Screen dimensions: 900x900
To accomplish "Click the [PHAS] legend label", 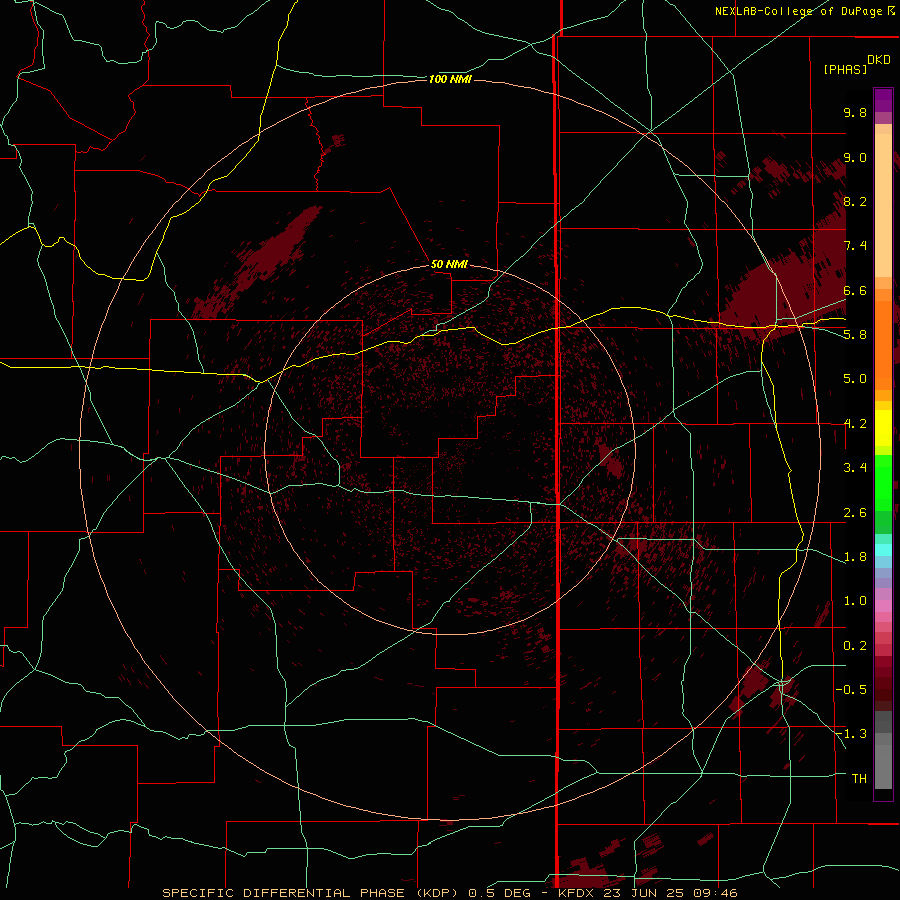I will pos(845,69).
